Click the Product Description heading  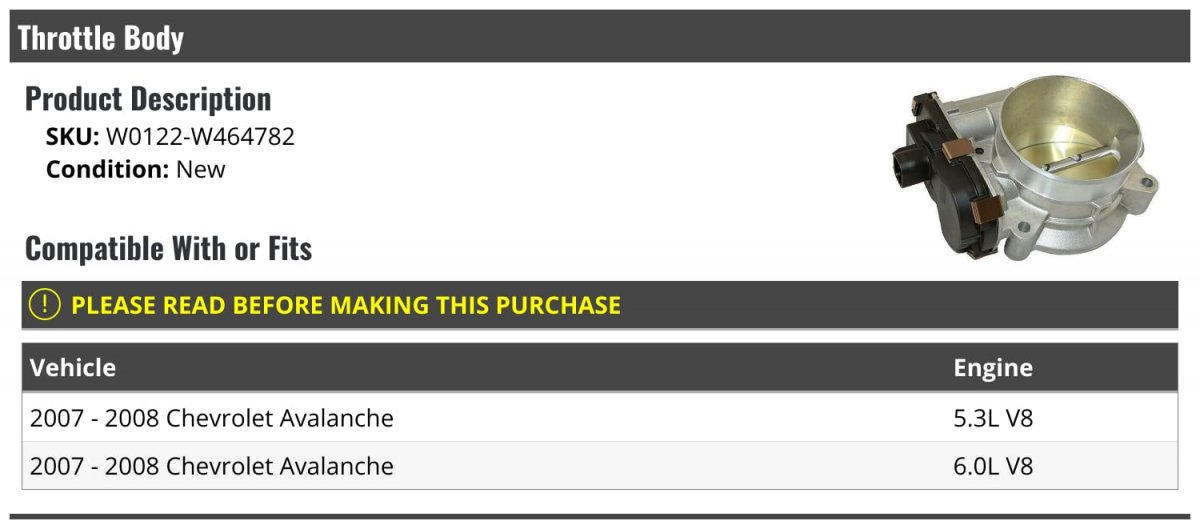(148, 99)
